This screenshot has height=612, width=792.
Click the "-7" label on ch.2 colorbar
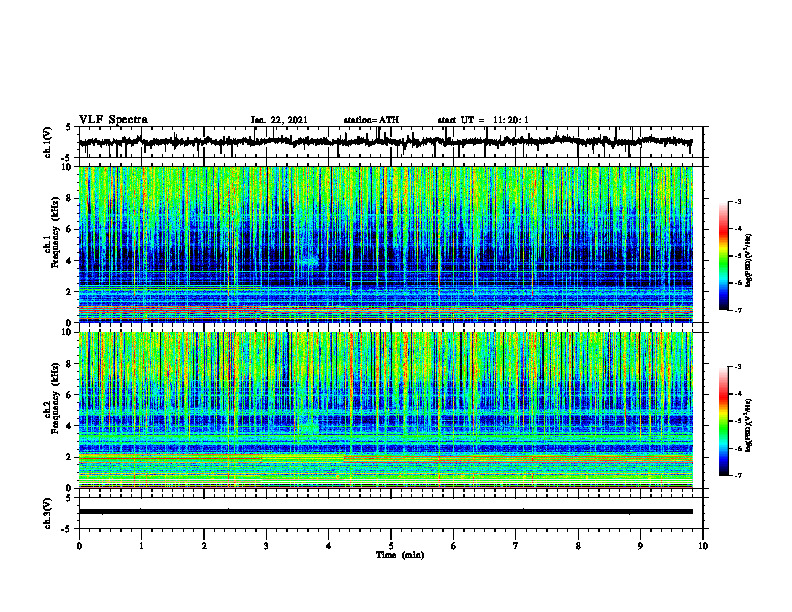[x=737, y=475]
